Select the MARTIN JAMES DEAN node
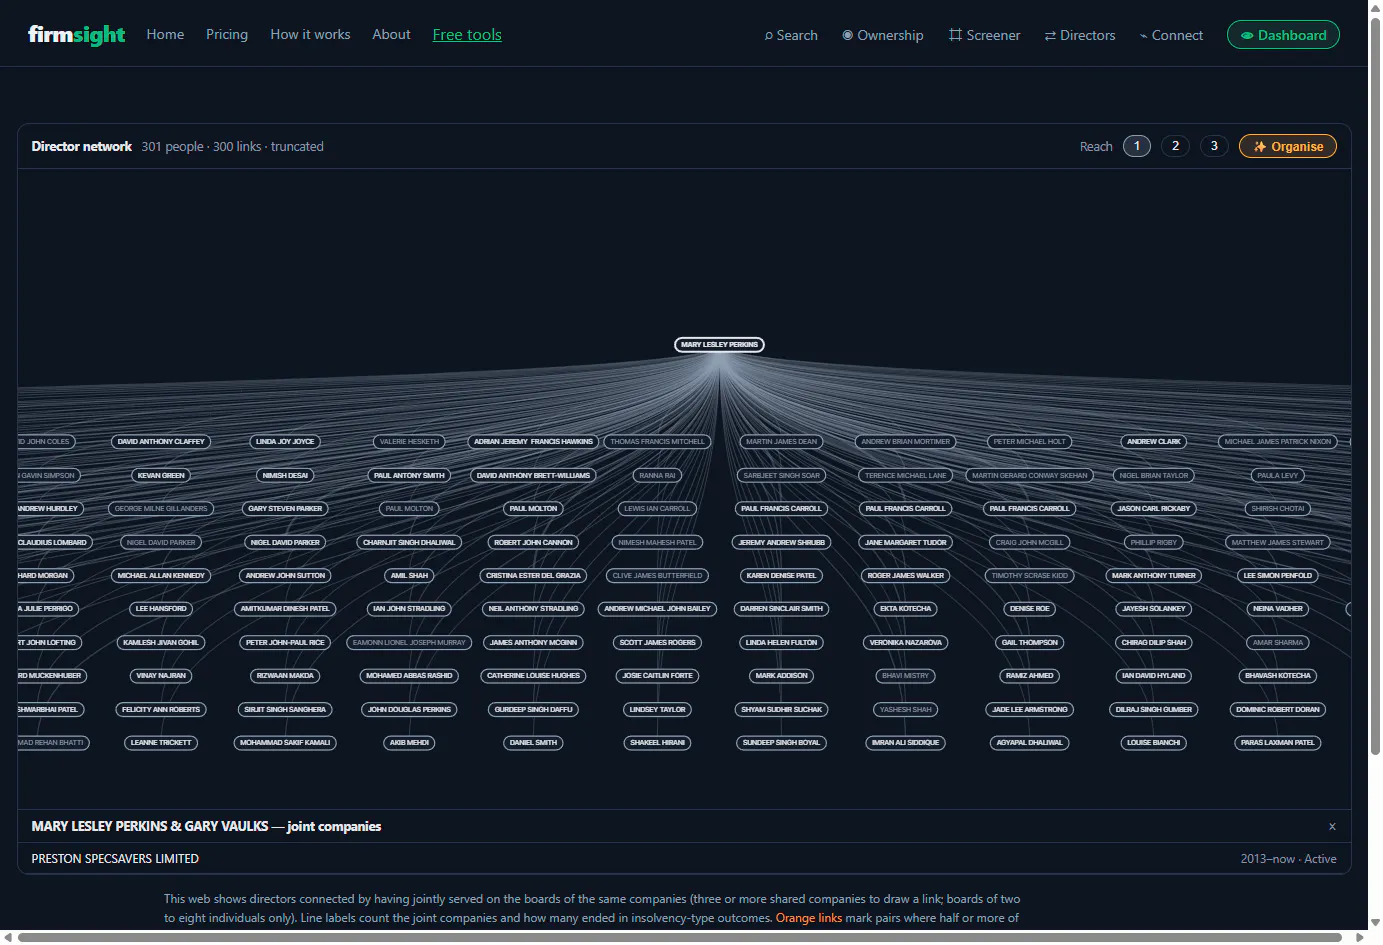 pyautogui.click(x=782, y=441)
